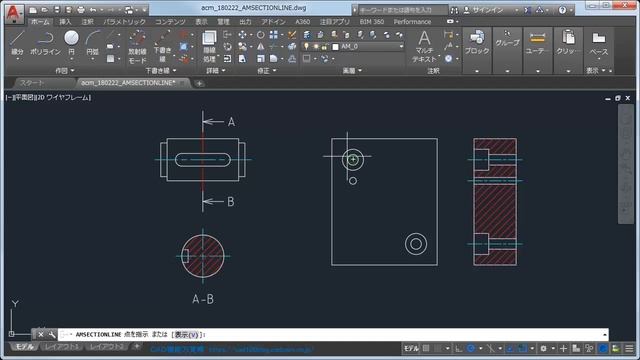This screenshot has width=640, height=360.
Task: Switch to the コンテンツ ribbon tab
Action: (170, 22)
